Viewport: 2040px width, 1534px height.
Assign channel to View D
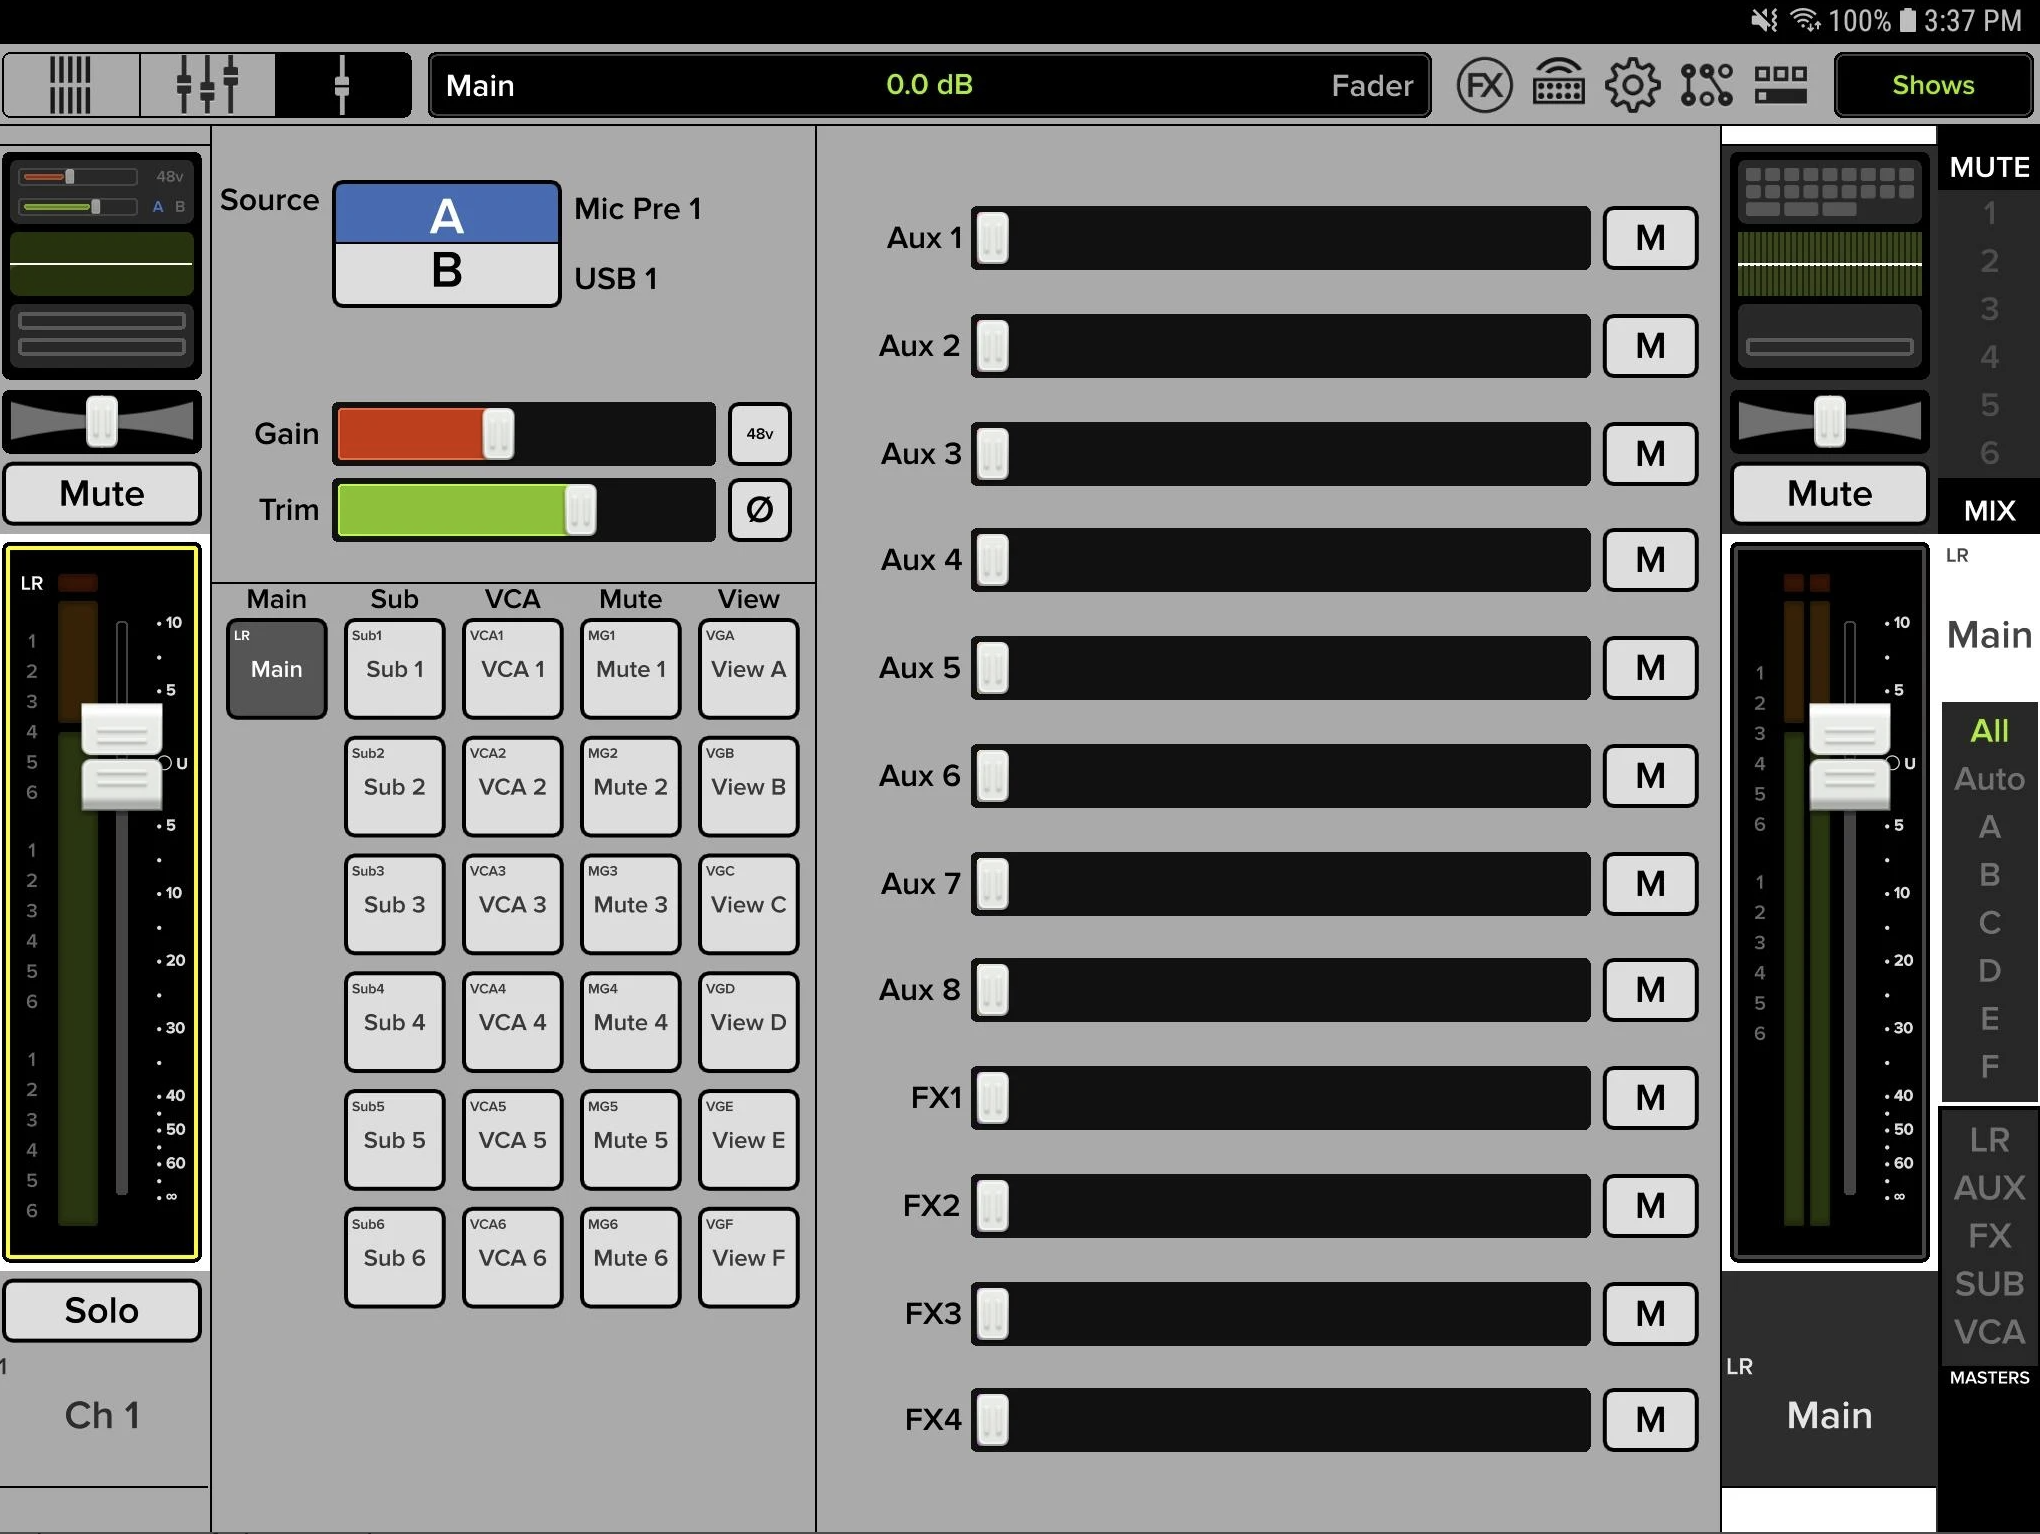point(749,1022)
